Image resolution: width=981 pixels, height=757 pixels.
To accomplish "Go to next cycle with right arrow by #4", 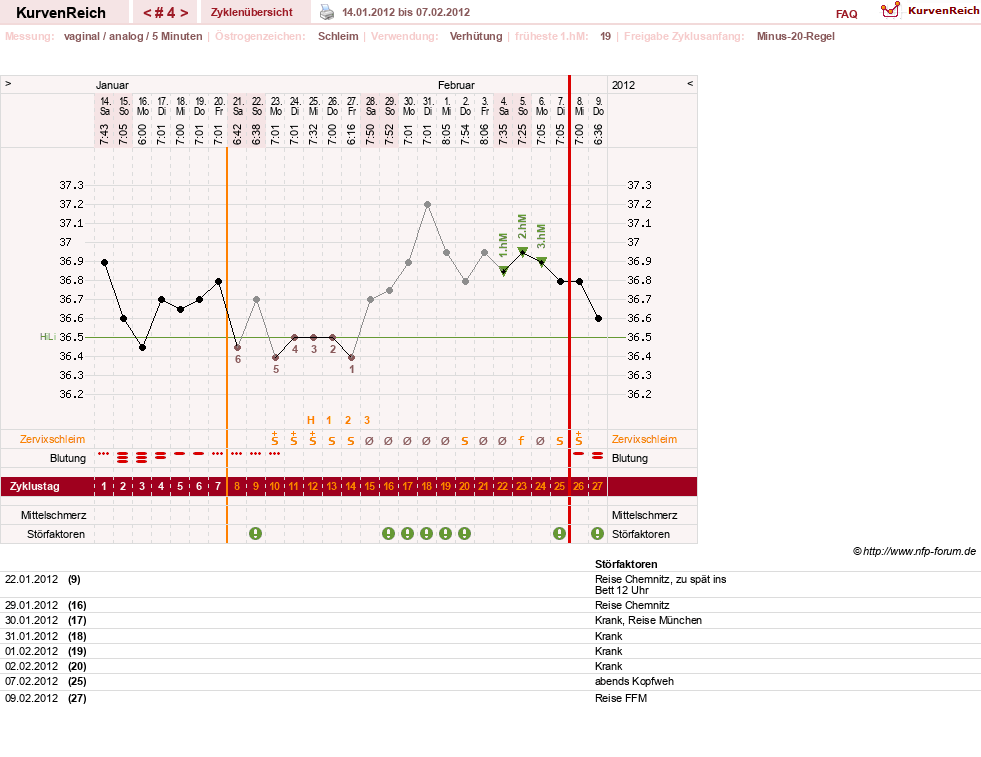I will (x=184, y=13).
